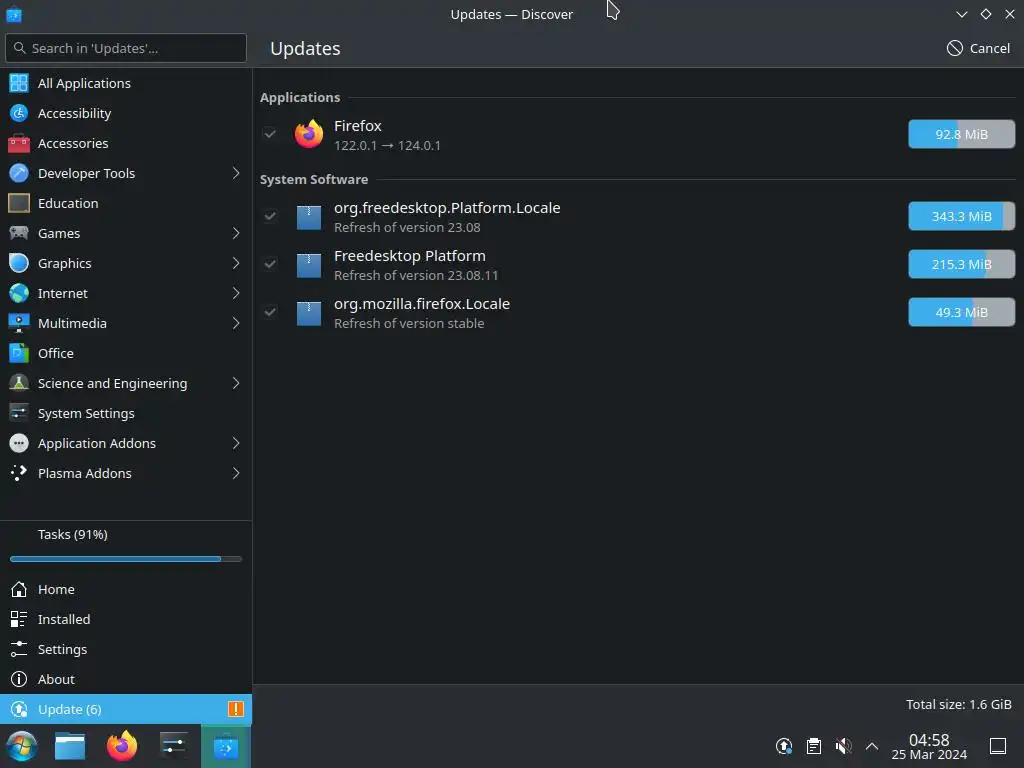Open the application launcher start button
The height and width of the screenshot is (768, 1024).
[22, 746]
